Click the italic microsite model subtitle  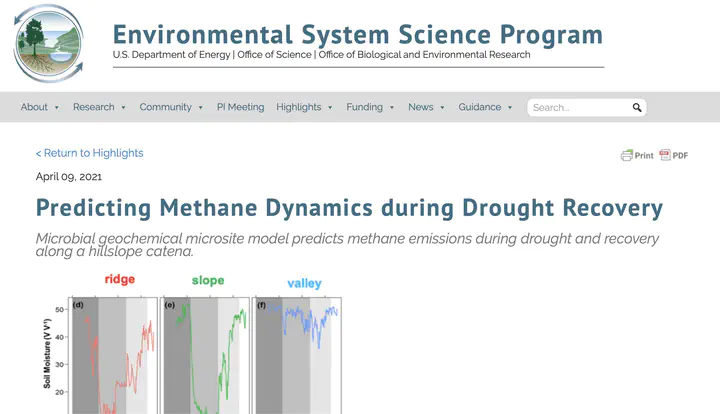pos(347,245)
